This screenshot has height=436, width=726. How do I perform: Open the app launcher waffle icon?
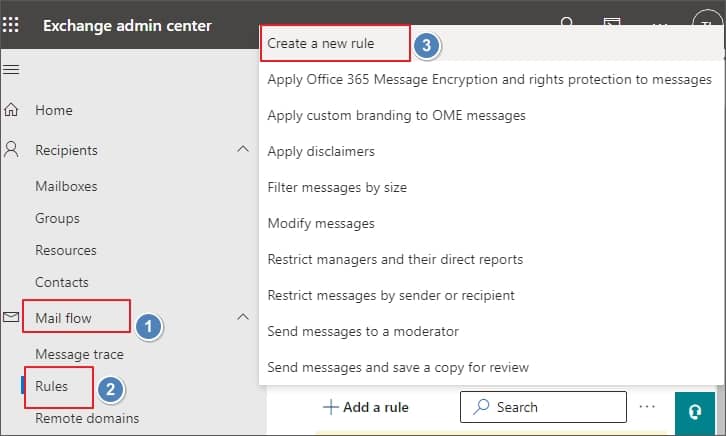(11, 25)
